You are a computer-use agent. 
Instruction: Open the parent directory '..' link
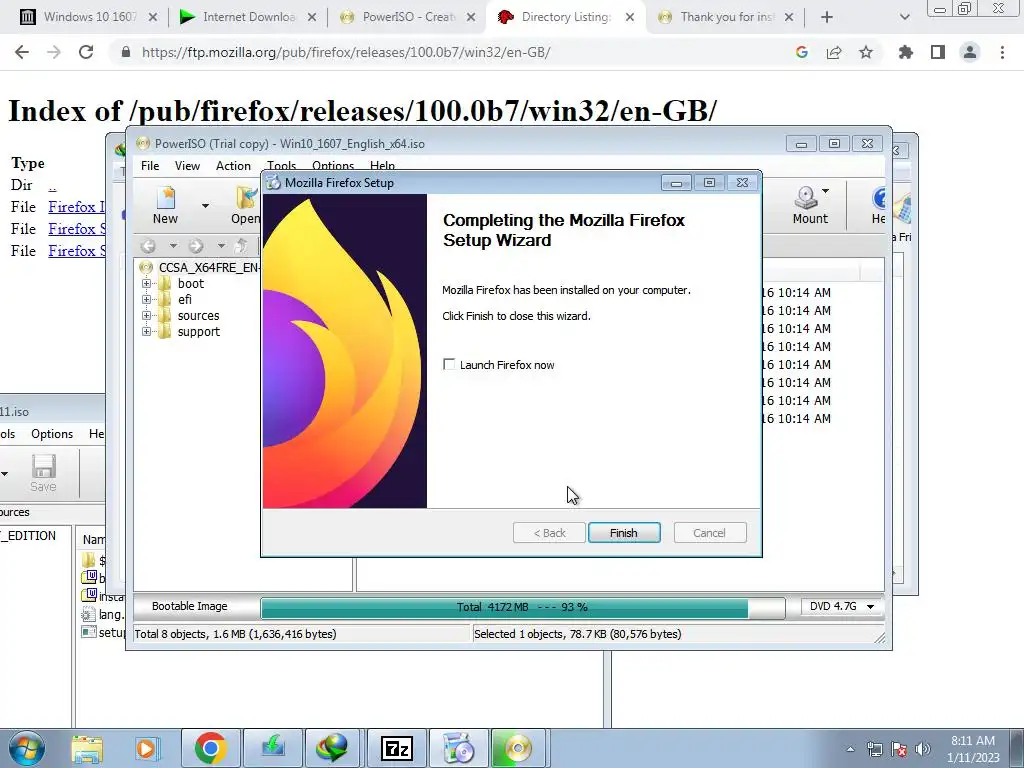(52, 185)
